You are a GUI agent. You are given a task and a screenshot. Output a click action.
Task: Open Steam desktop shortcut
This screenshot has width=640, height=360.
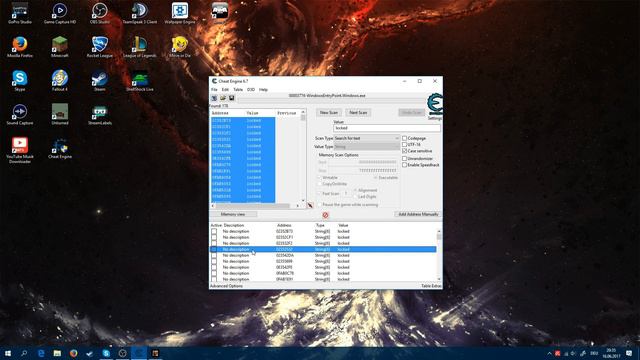100,80
